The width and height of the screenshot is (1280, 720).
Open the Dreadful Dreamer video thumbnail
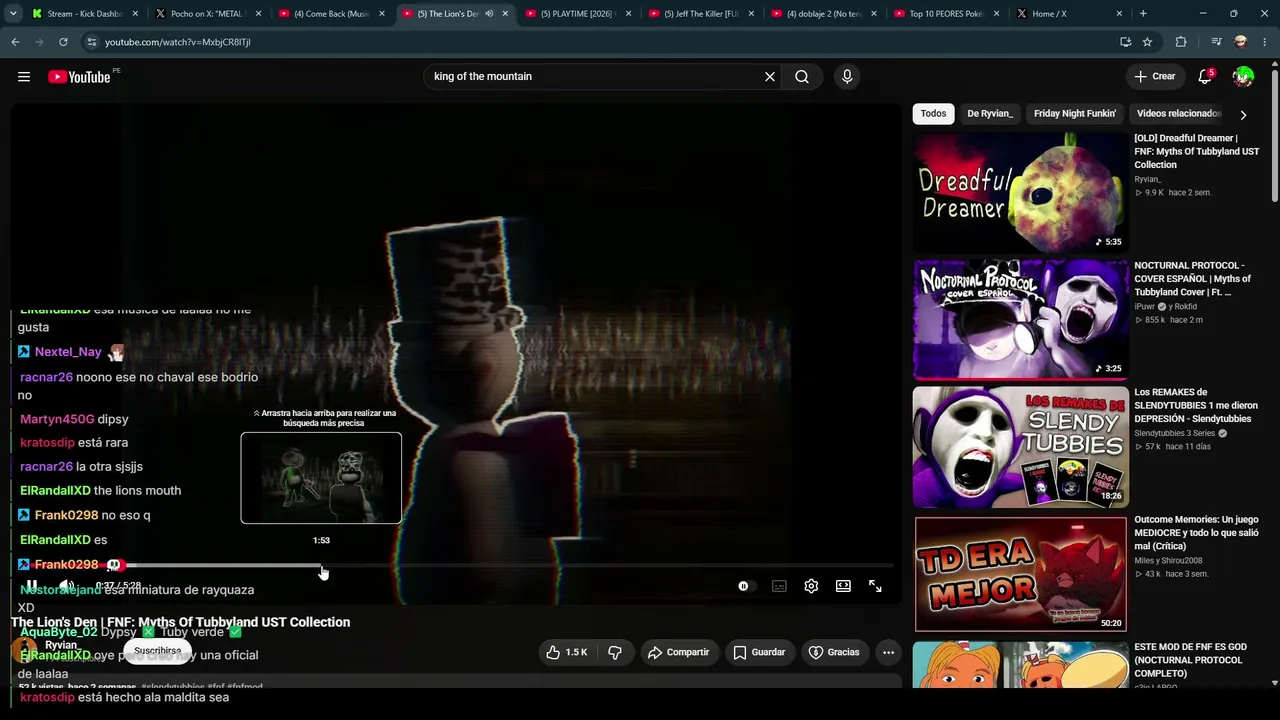pos(1020,192)
